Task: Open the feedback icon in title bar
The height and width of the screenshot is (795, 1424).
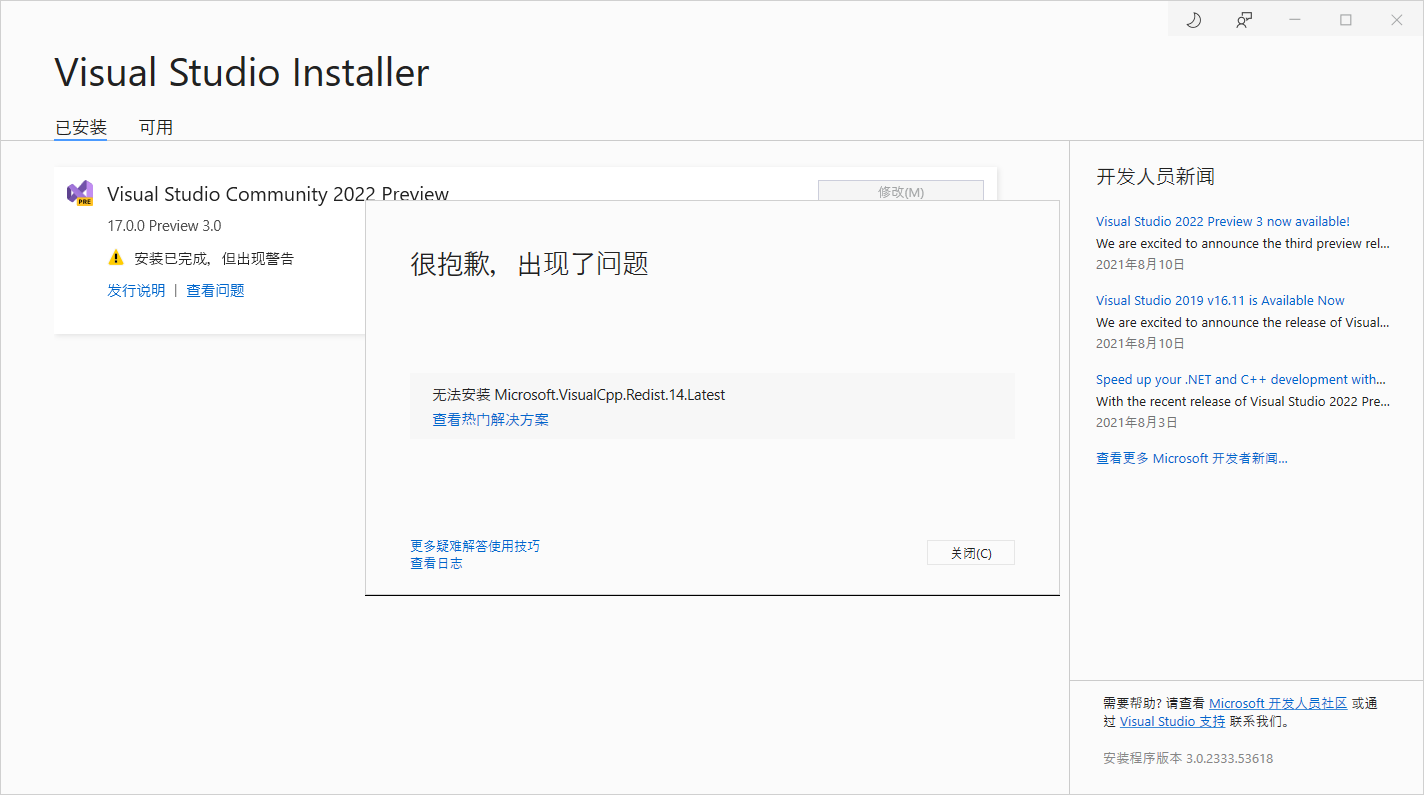Action: coord(1244,20)
